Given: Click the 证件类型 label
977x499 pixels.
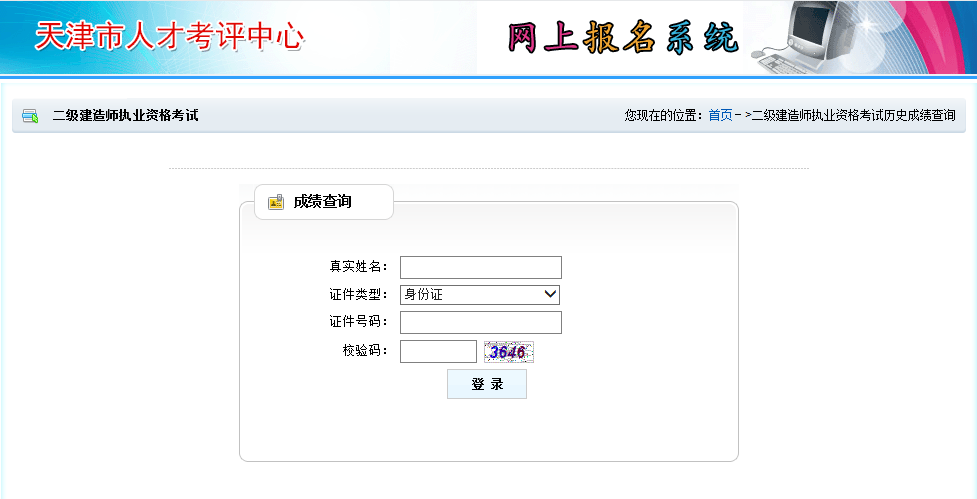Looking at the screenshot, I should [358, 294].
